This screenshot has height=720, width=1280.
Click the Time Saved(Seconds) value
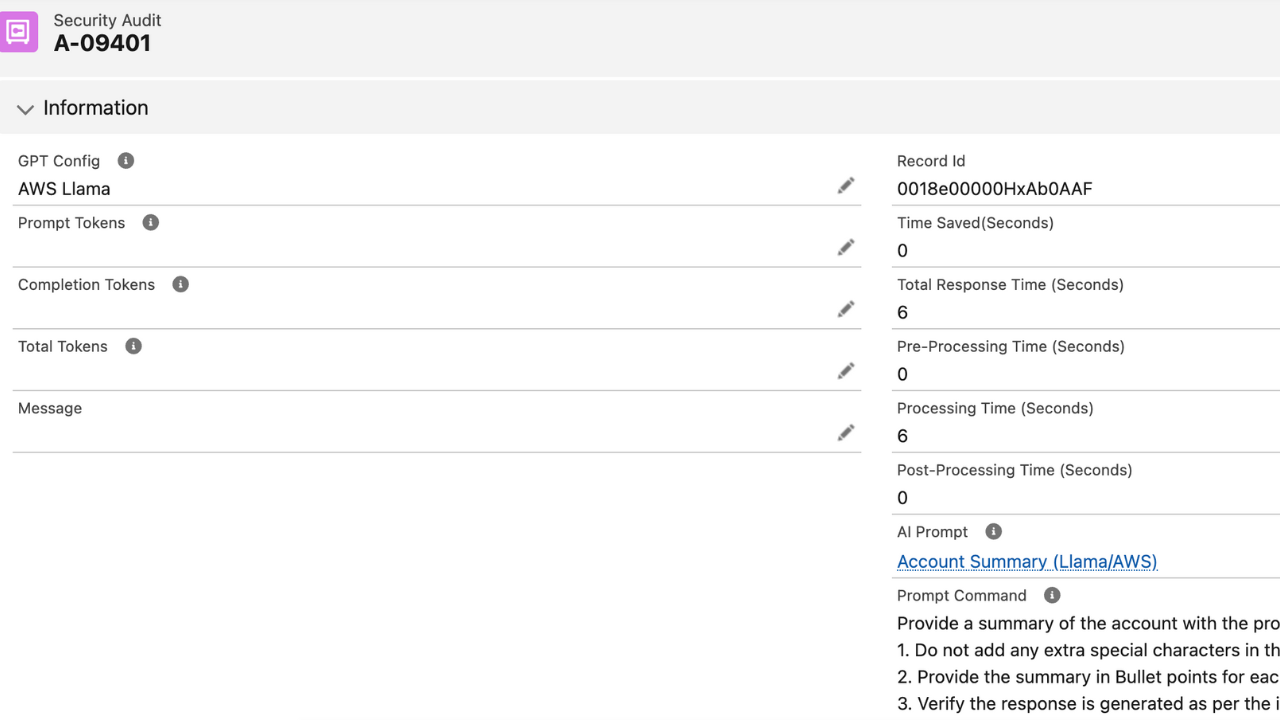[x=902, y=251]
